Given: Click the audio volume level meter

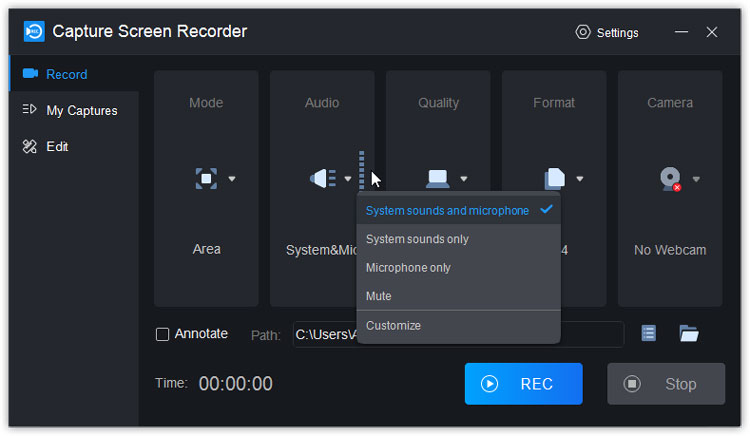Looking at the screenshot, I should 362,171.
